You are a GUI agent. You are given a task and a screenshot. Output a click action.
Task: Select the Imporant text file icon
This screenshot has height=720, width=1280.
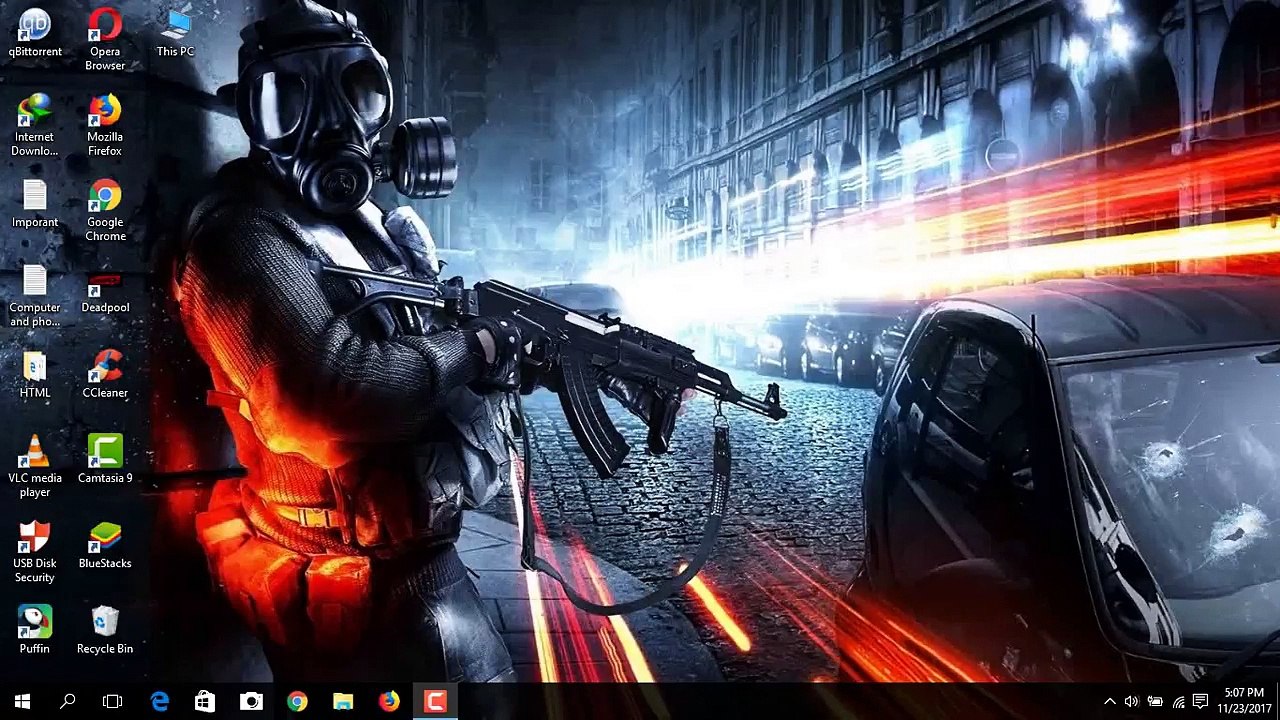(x=35, y=204)
